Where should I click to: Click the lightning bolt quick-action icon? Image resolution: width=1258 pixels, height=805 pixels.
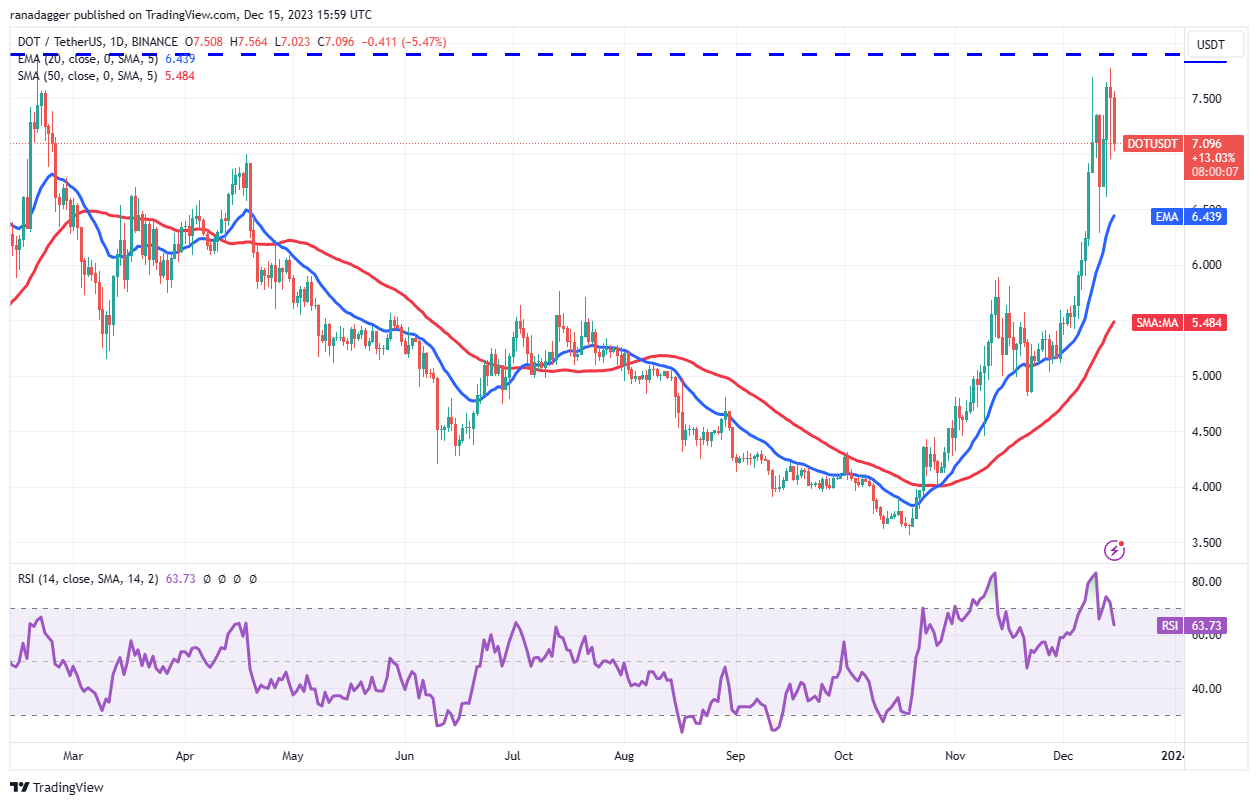pos(1113,548)
